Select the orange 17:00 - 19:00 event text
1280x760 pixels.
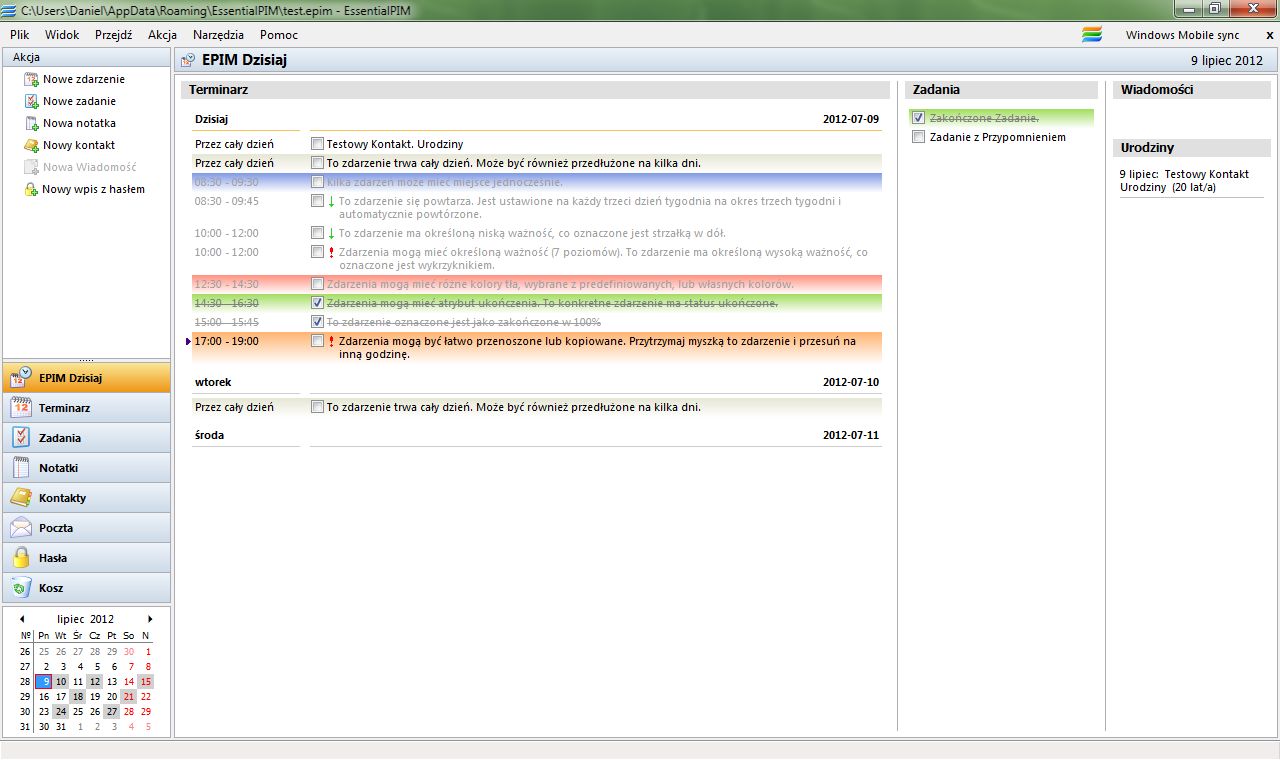pyautogui.click(x=597, y=347)
